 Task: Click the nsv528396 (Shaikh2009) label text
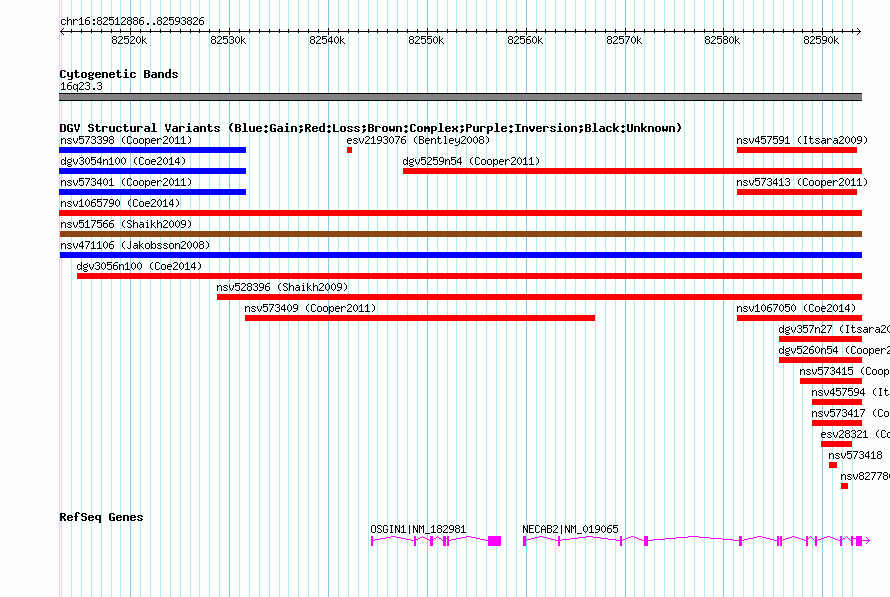282,287
